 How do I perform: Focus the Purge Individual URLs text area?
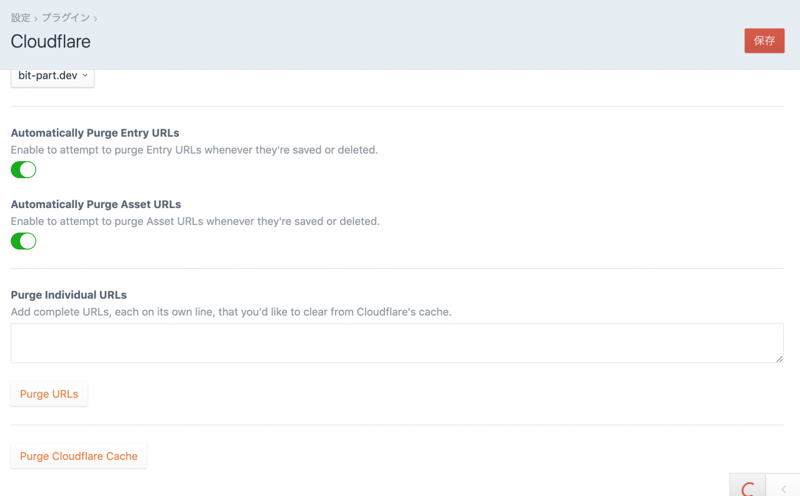(x=396, y=343)
